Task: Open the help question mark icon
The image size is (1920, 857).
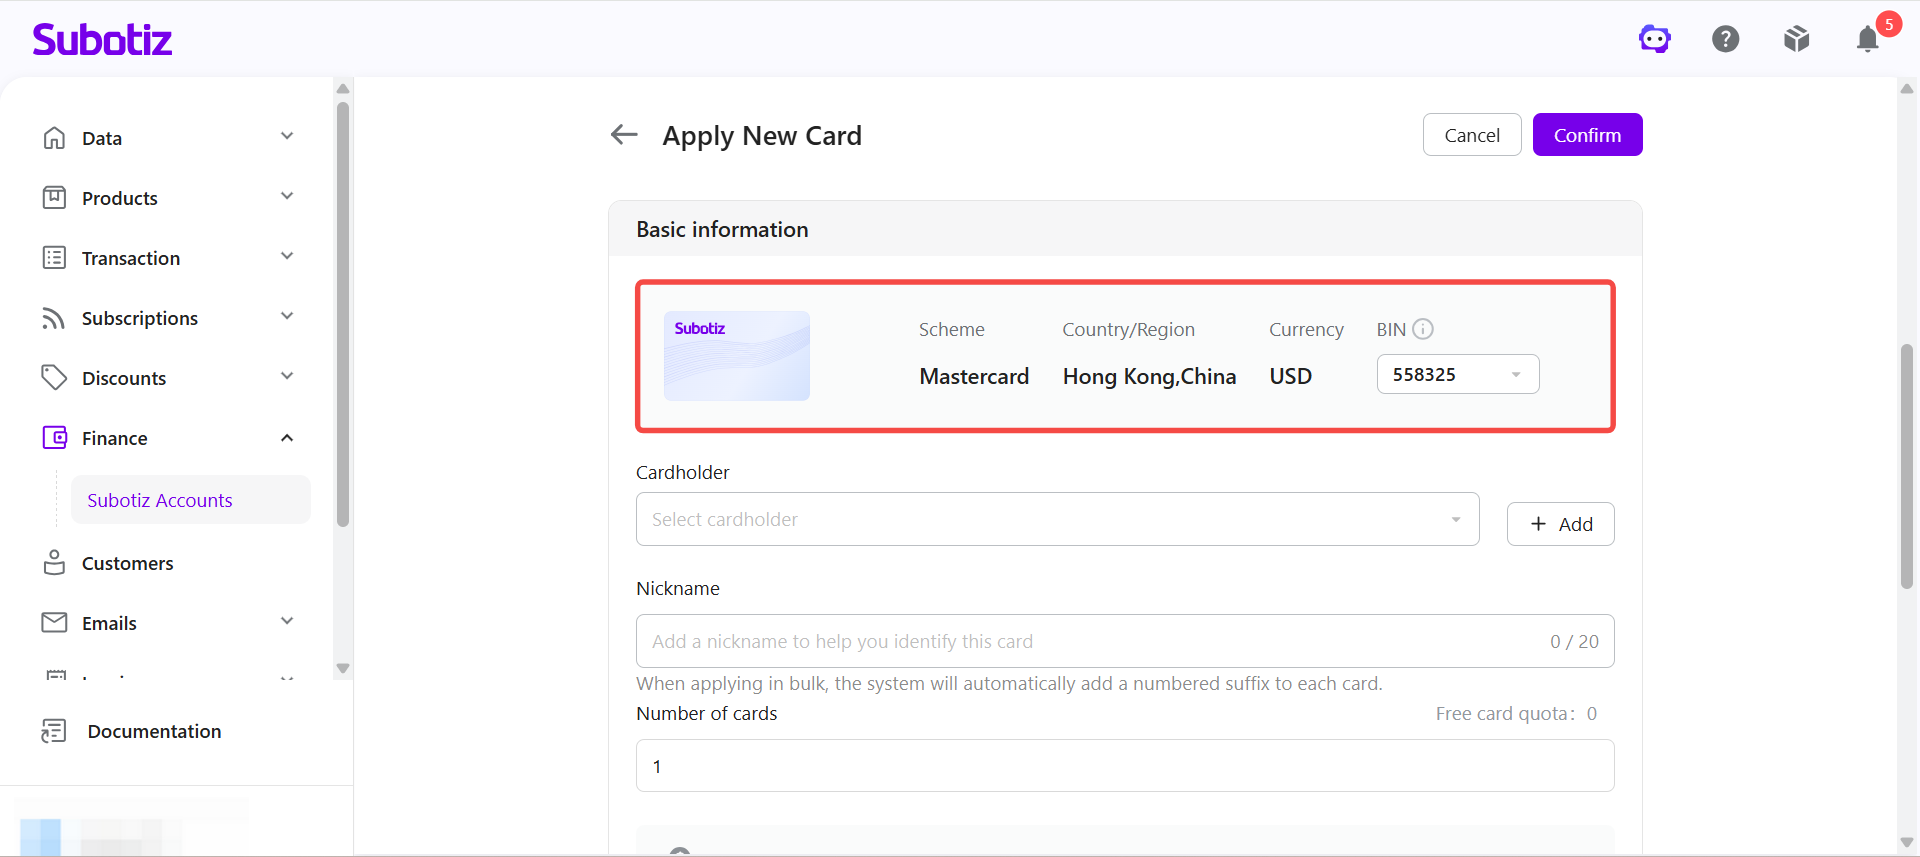Action: (1726, 39)
